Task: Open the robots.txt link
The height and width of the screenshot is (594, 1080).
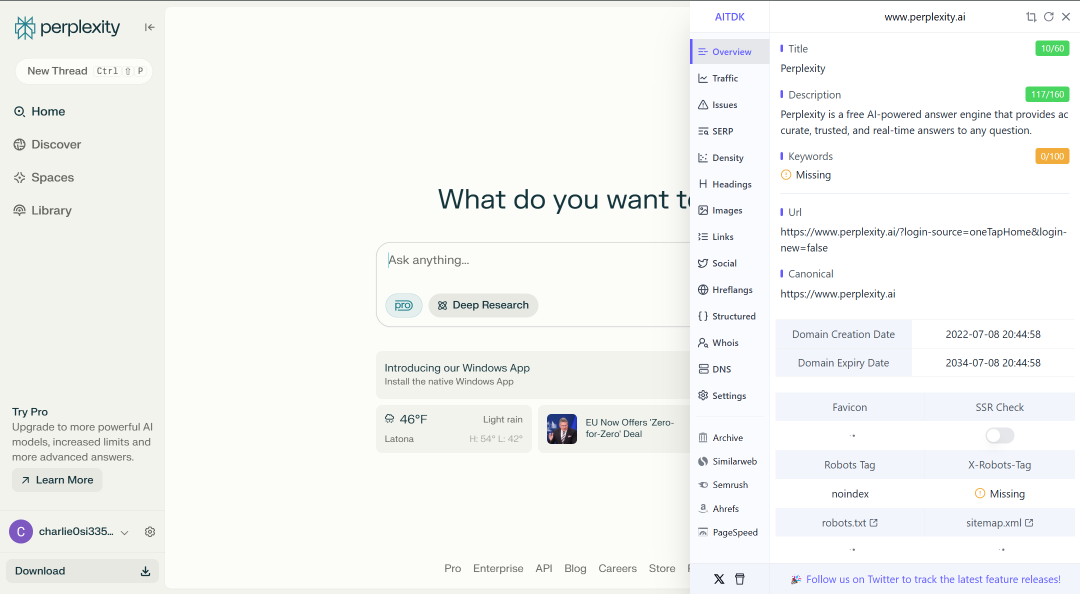Action: click(x=849, y=523)
